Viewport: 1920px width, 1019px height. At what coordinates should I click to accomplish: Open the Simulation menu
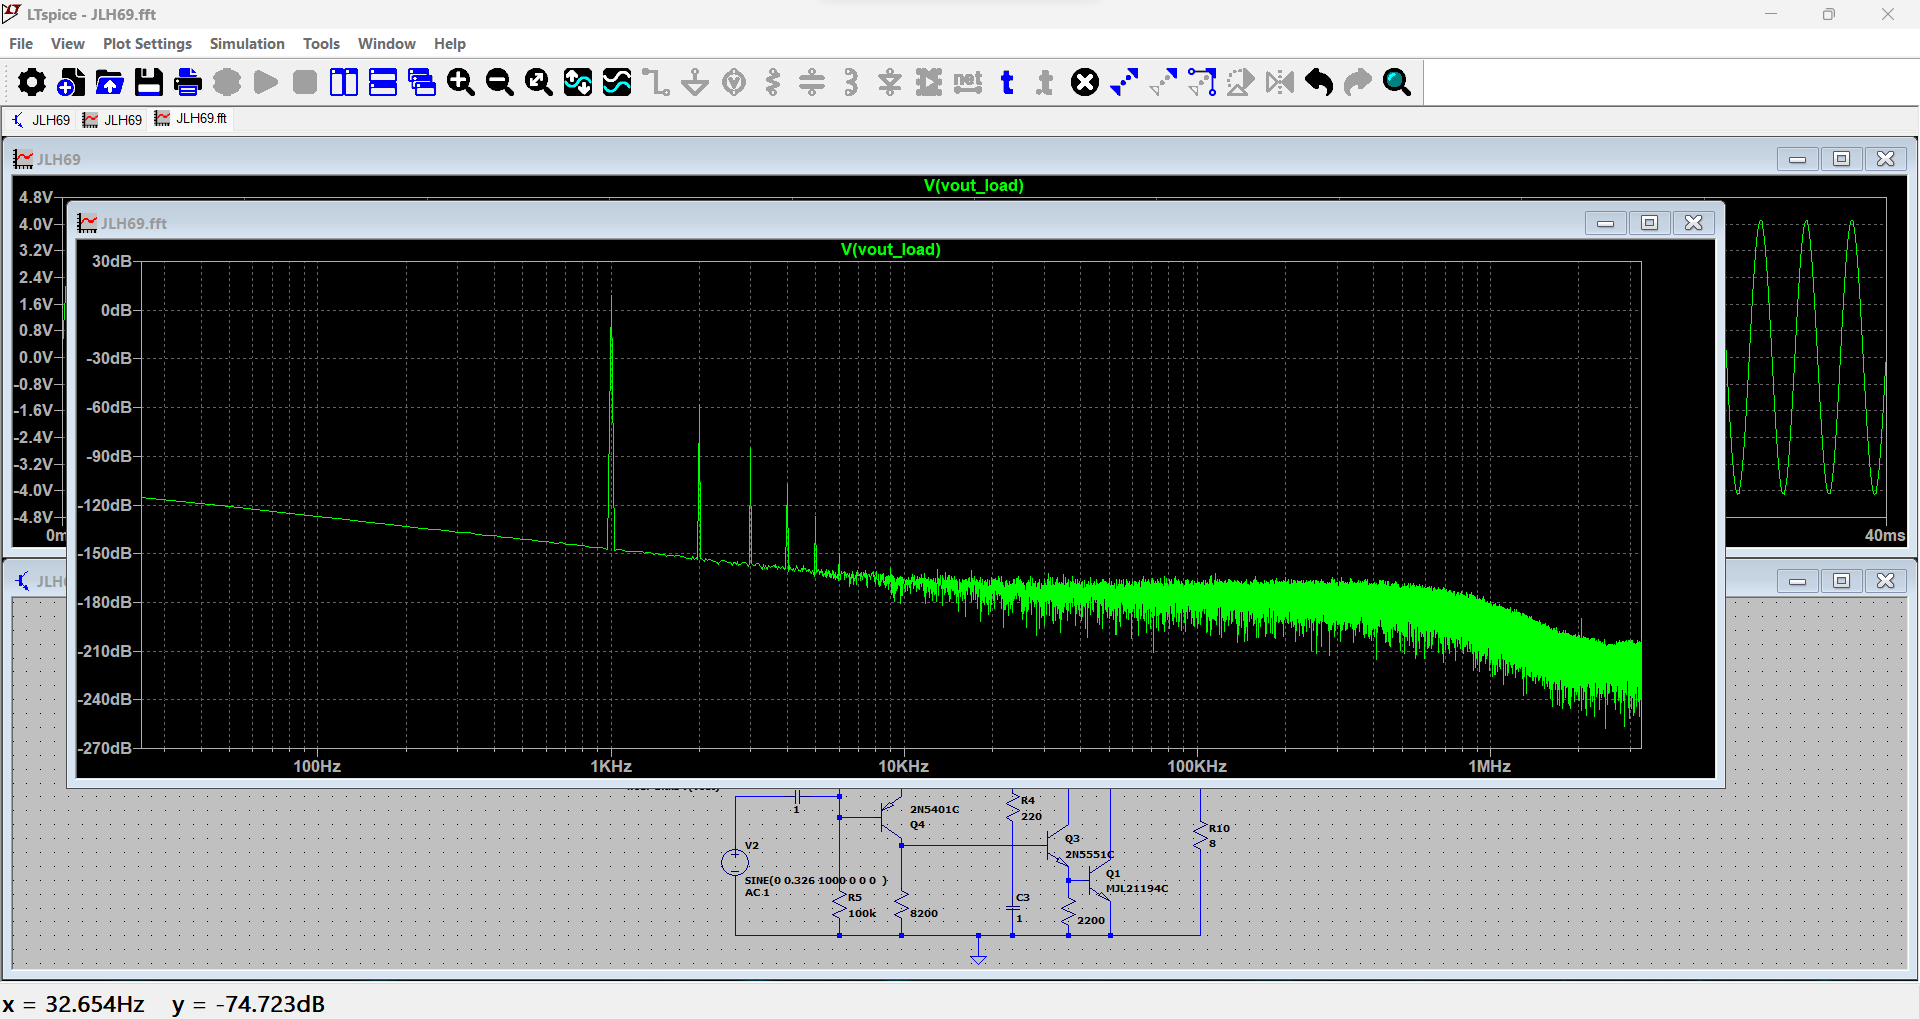coord(247,44)
